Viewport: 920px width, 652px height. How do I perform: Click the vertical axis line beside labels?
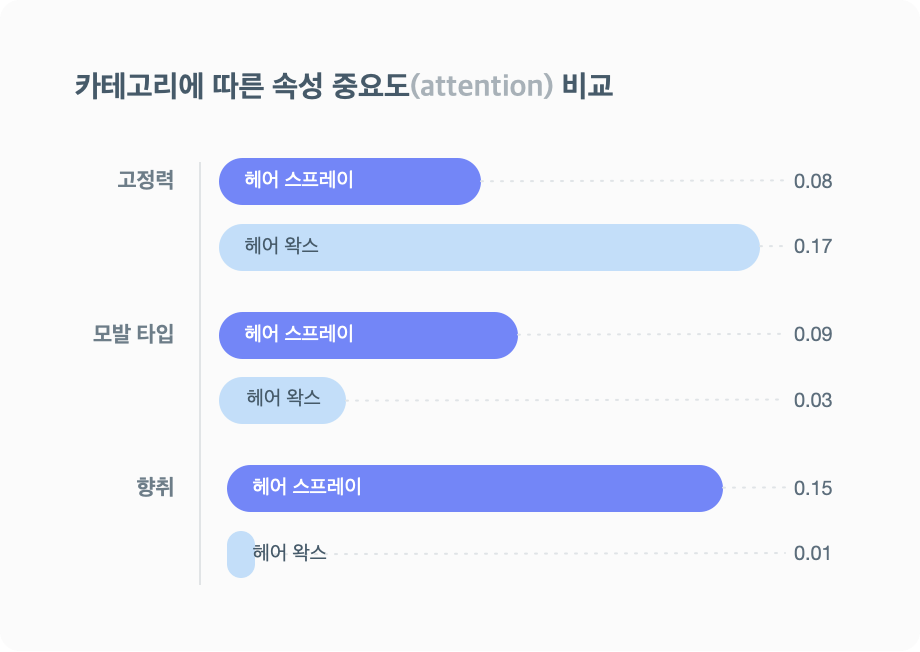(x=200, y=373)
